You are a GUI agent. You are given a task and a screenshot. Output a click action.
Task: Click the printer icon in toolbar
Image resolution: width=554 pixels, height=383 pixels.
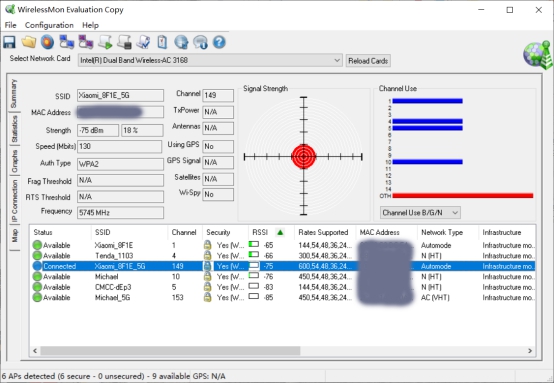124,42
